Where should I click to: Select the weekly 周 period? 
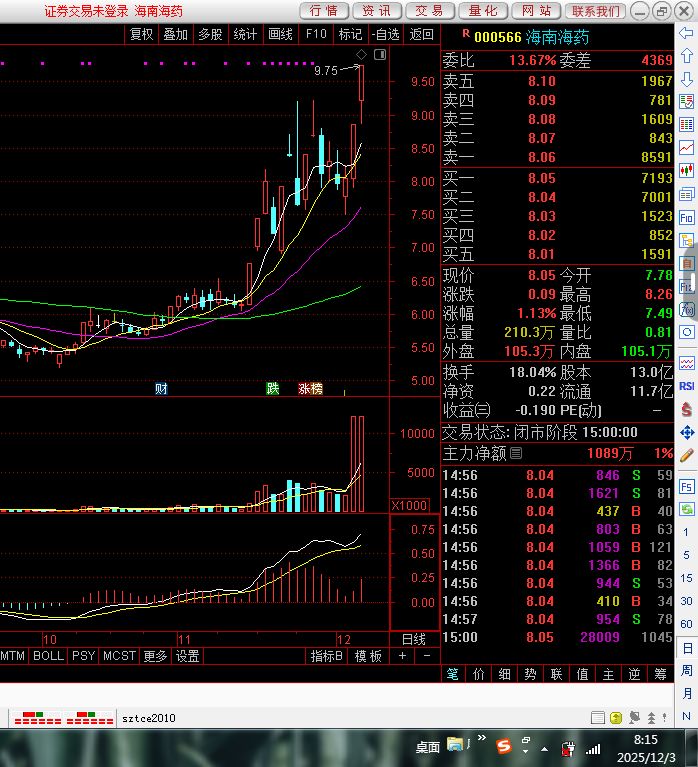[686, 671]
